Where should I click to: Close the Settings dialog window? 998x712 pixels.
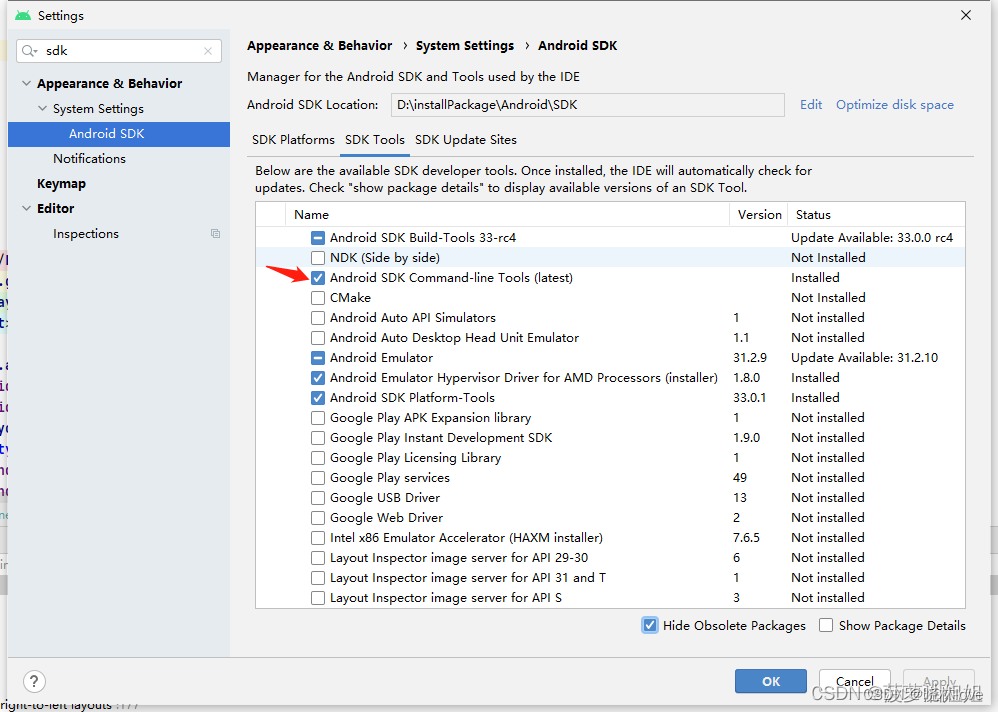point(966,15)
